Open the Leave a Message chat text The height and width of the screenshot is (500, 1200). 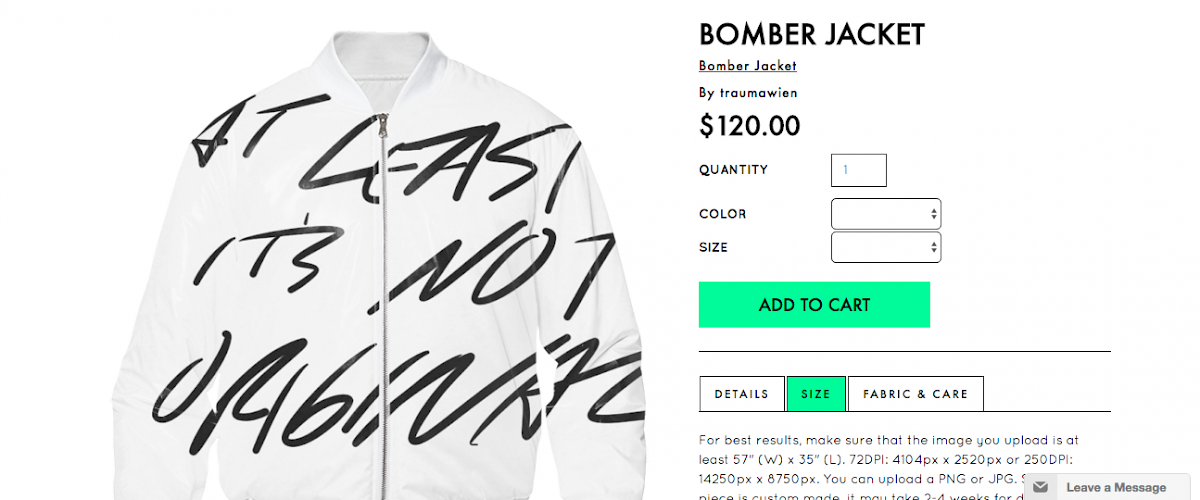tap(1116, 487)
